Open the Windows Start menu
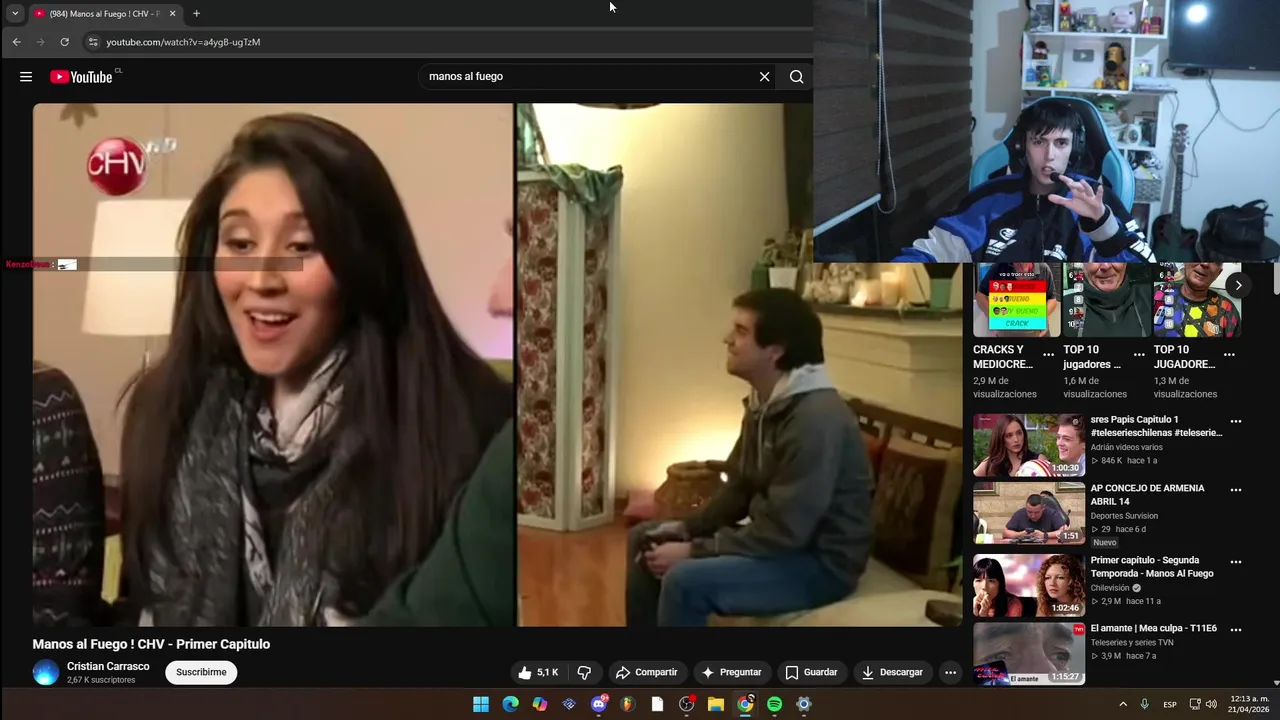Viewport: 1280px width, 720px height. (x=481, y=704)
